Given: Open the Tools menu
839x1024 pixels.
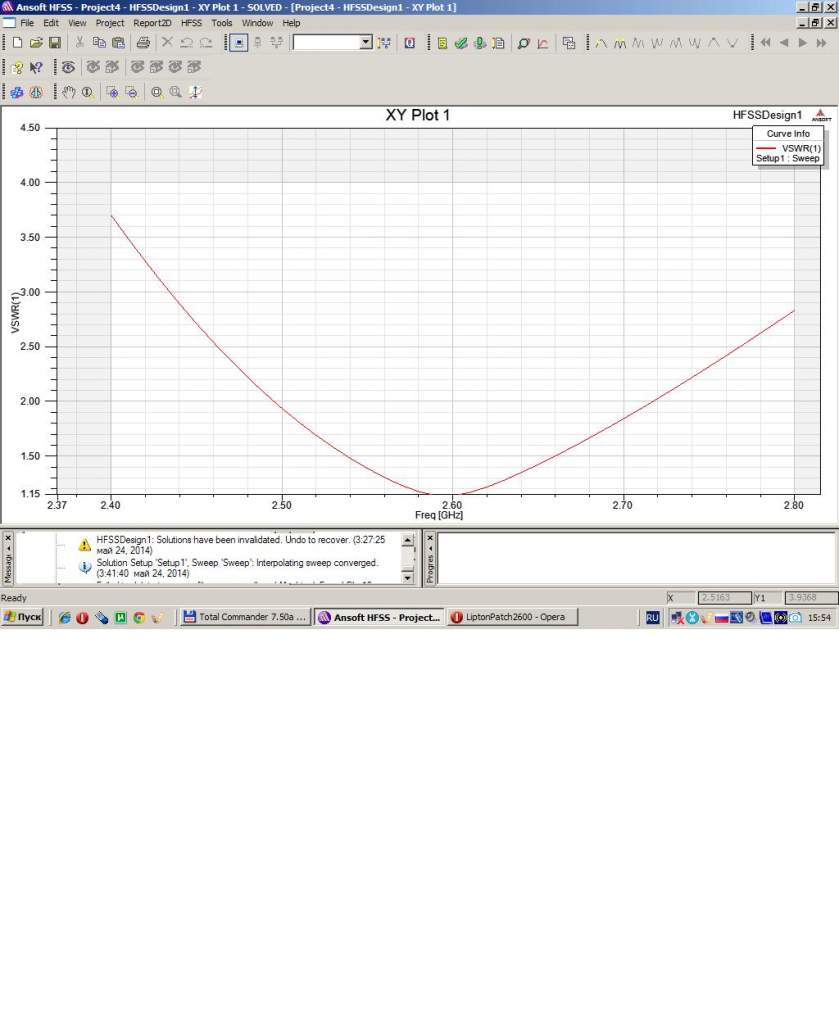Looking at the screenshot, I should (x=222, y=23).
